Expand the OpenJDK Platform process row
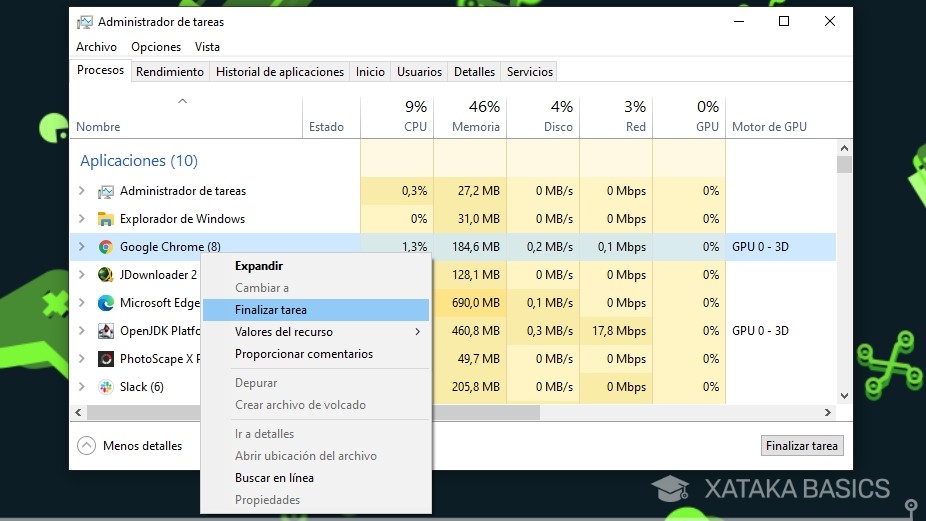Image resolution: width=926 pixels, height=521 pixels. coord(82,330)
